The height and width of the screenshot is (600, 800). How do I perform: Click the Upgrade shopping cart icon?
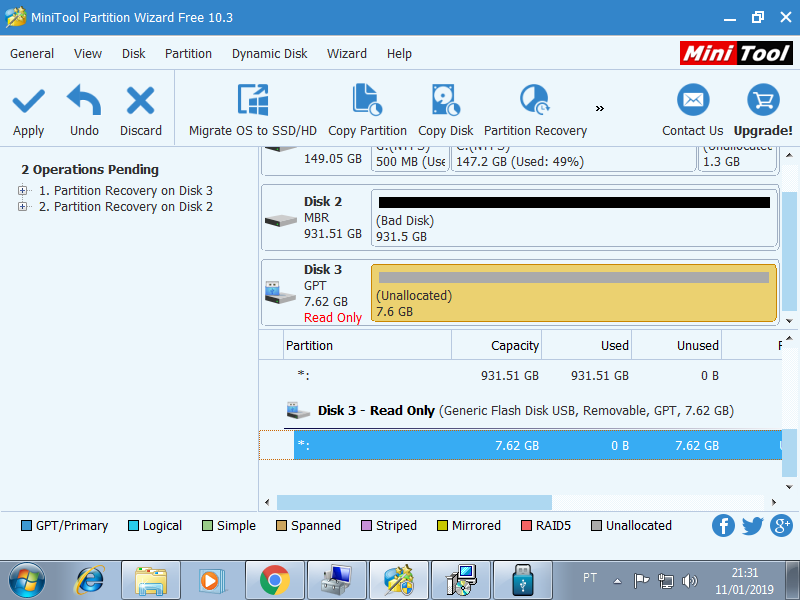(763, 100)
